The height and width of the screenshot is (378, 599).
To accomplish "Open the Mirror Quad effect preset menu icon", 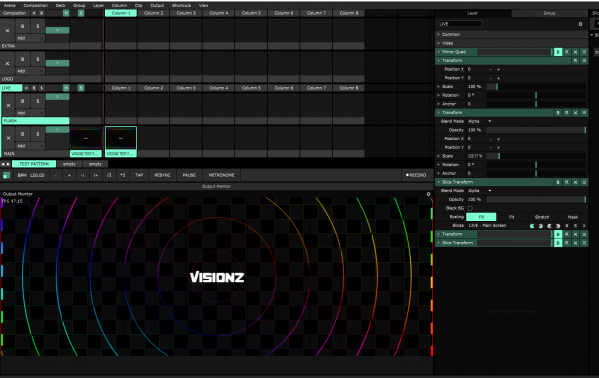I will pyautogui.click(x=584, y=52).
